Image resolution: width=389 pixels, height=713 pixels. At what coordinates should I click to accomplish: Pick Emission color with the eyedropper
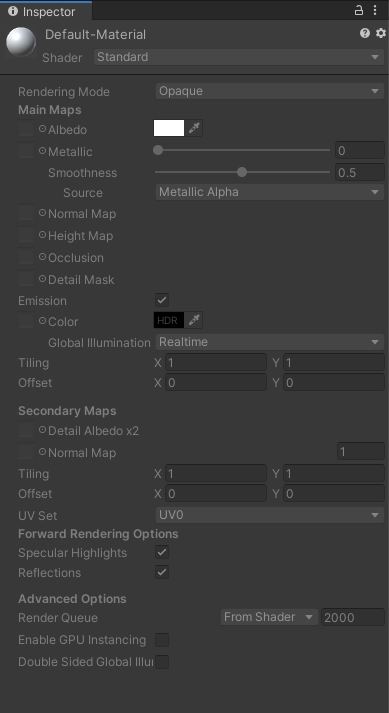tap(194, 321)
